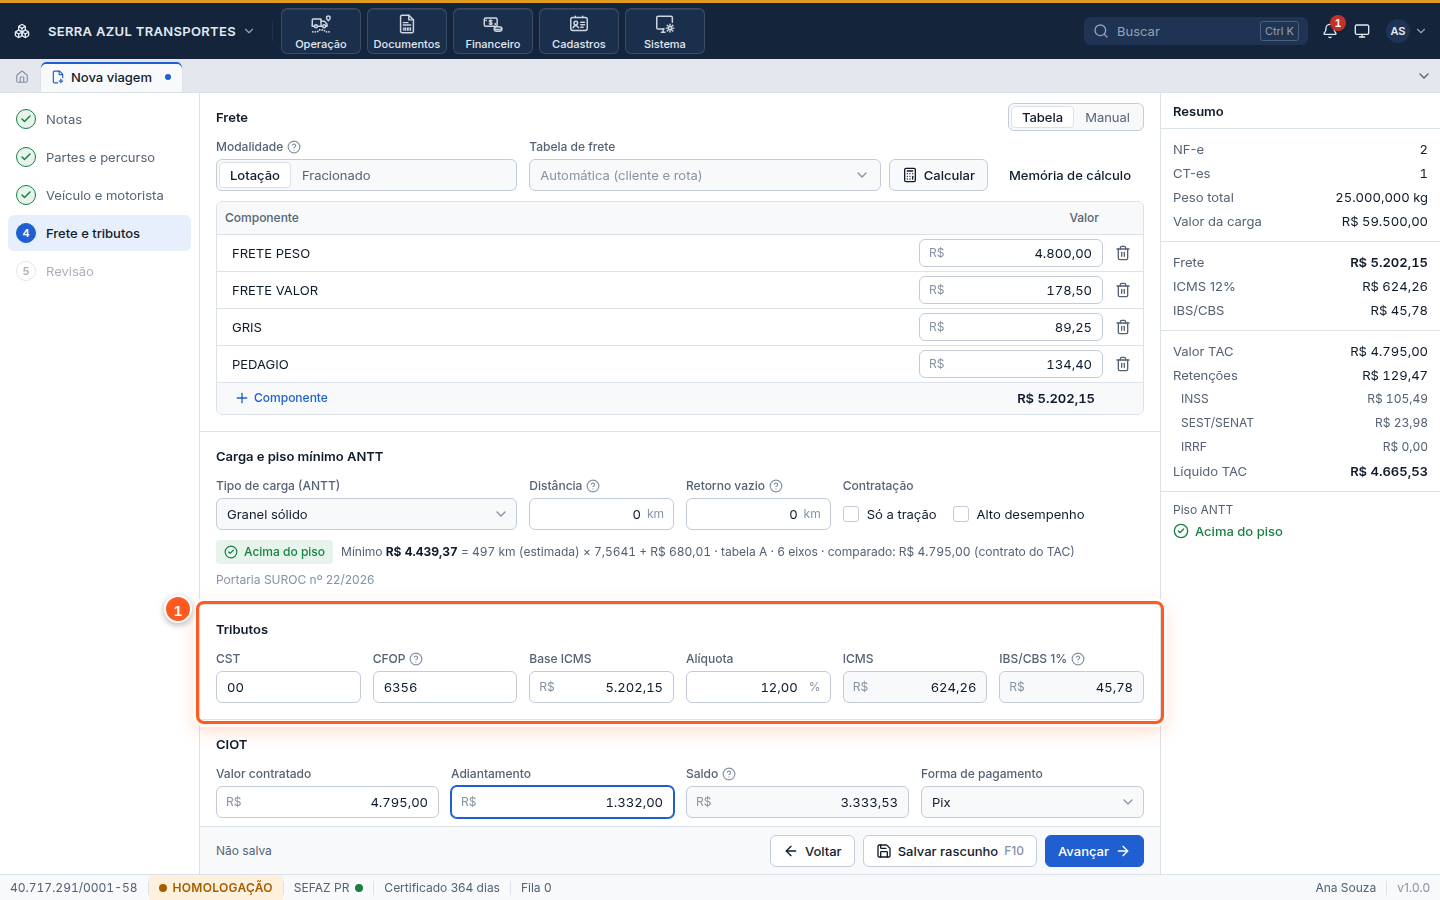The width and height of the screenshot is (1440, 900).
Task: Show Saldo help icon
Action: coord(729,774)
